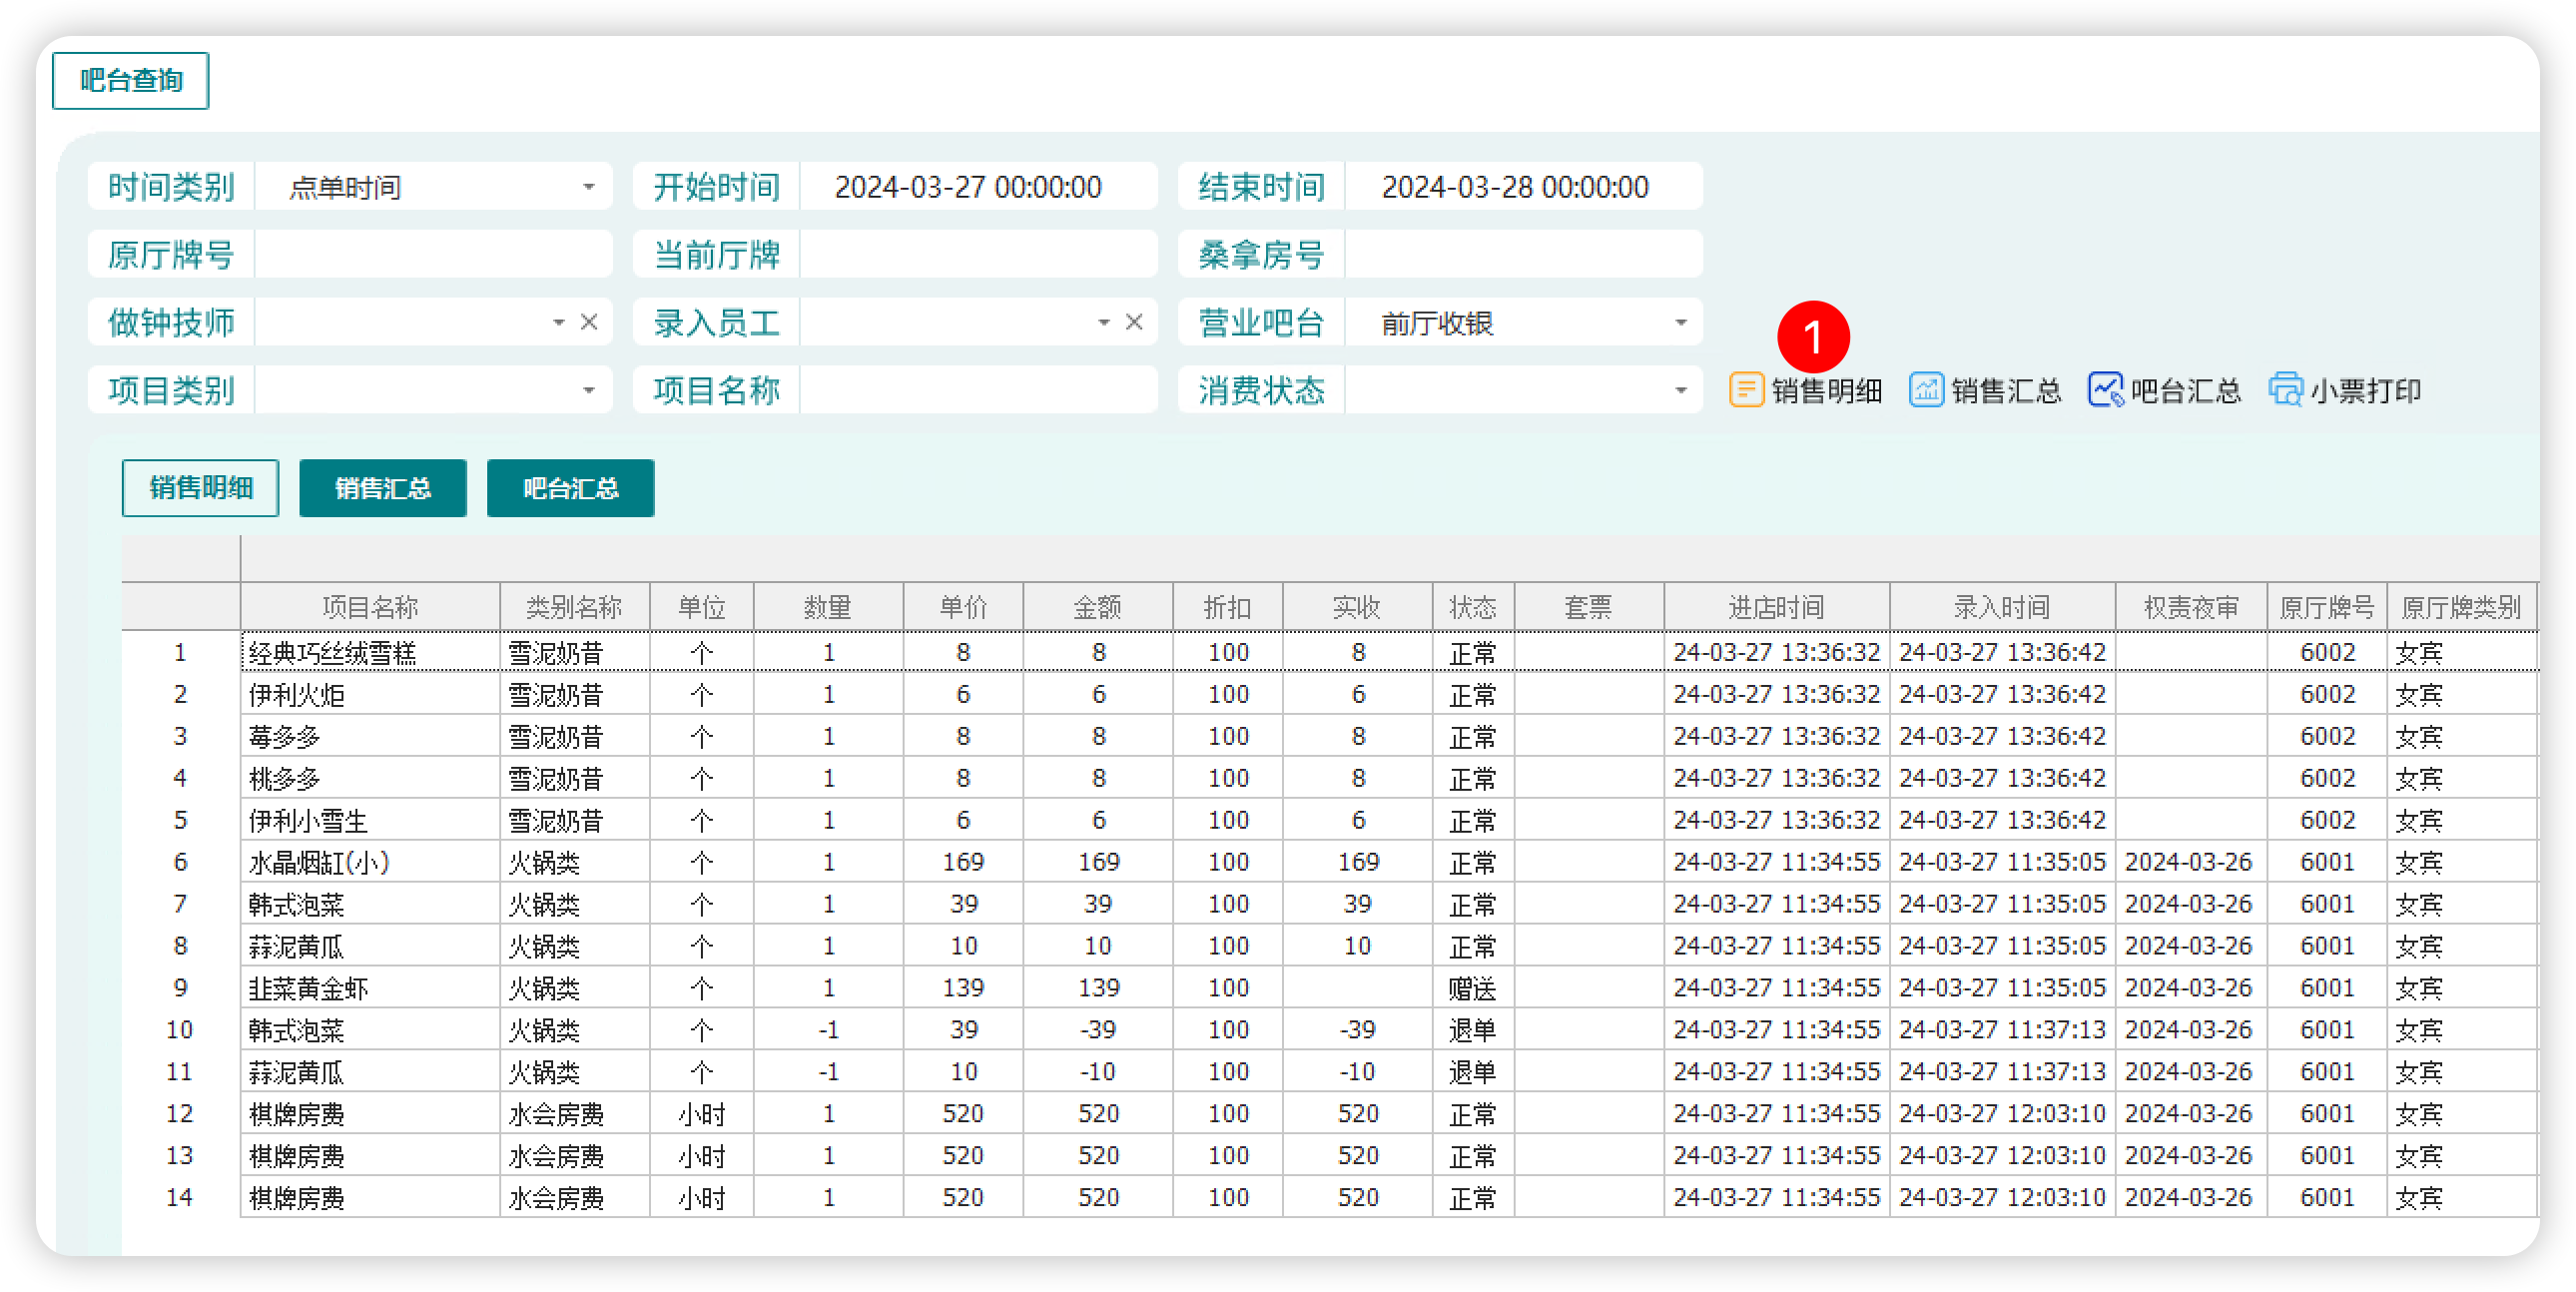
Task: Select the 吧台查询 tab
Action: [131, 81]
